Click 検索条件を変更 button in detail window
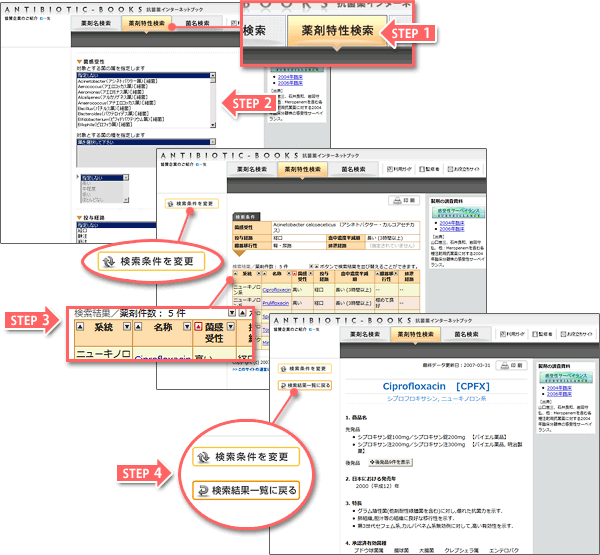Screen dimensions: 600x555 point(305,369)
